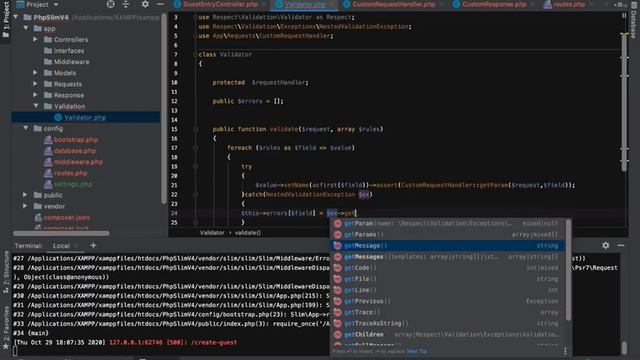
Task: Open the CustomRequestHandler.php tab
Action: point(394,4)
